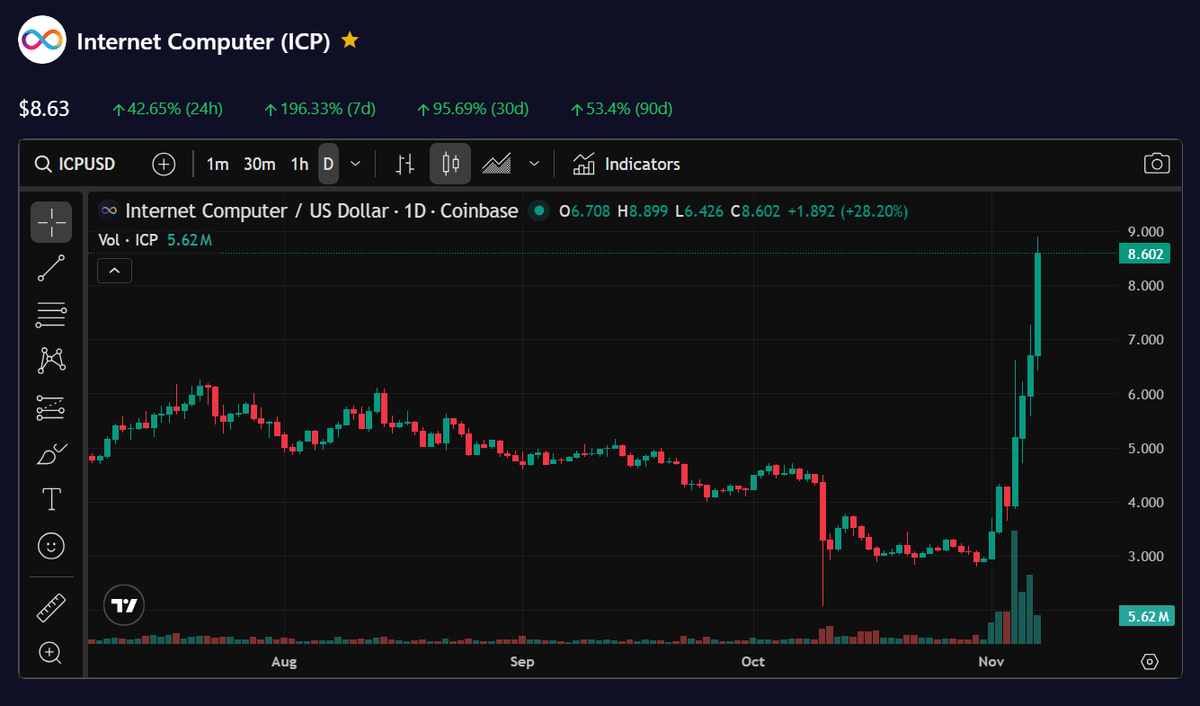Click the Nov label on time axis

point(991,662)
